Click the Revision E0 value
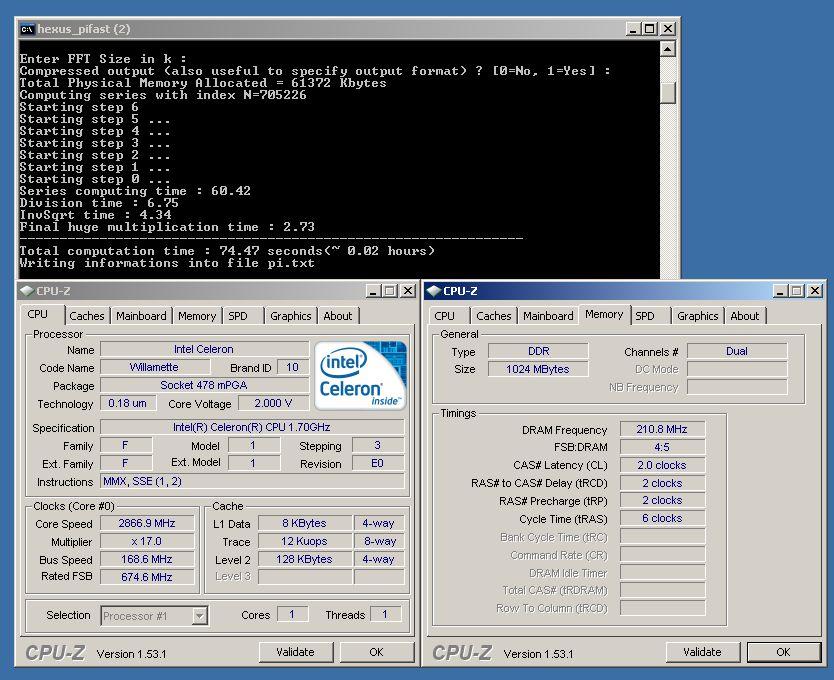The image size is (834, 680). tap(378, 463)
